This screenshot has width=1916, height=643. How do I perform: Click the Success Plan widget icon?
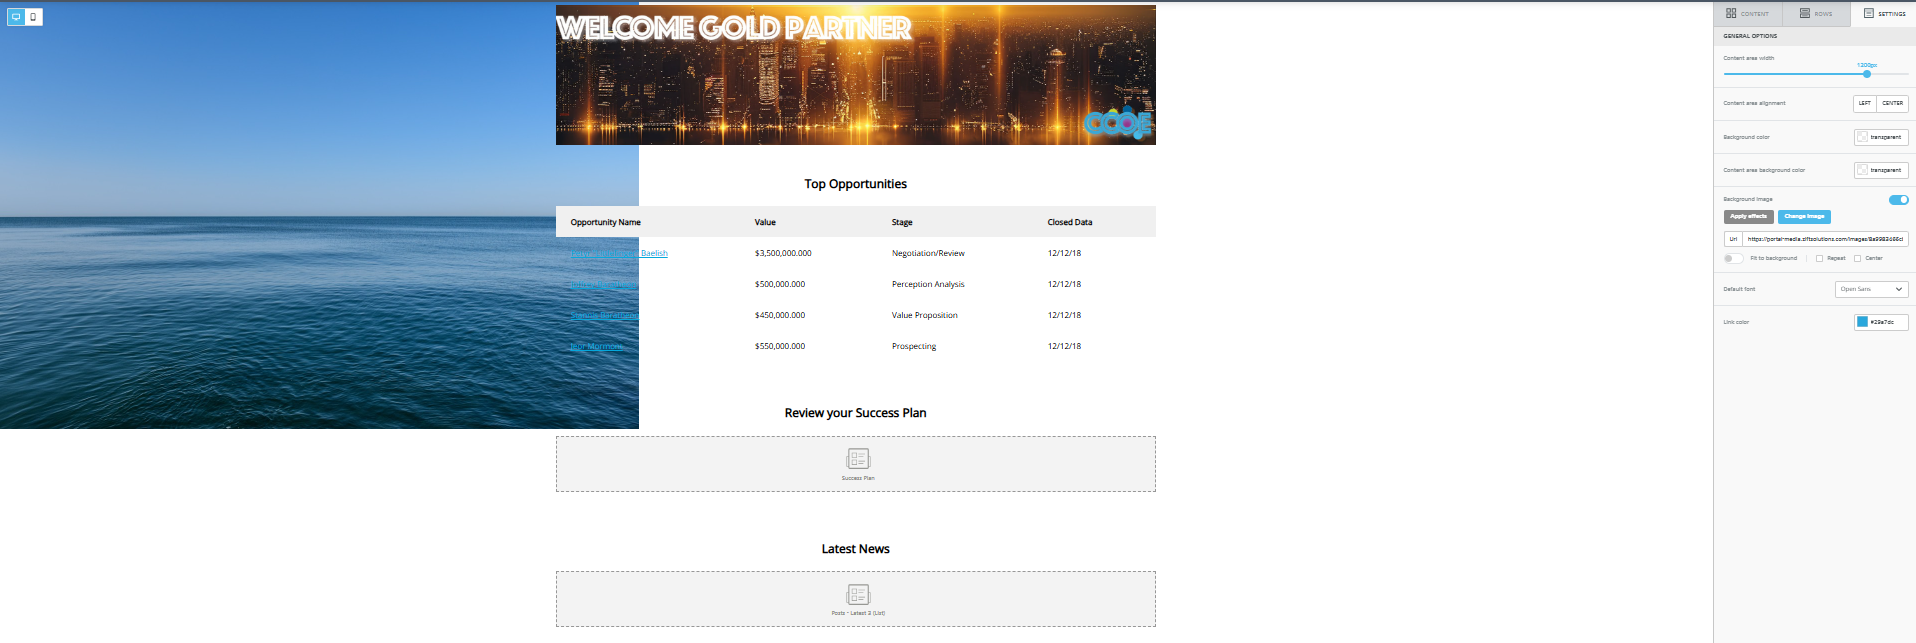click(x=858, y=459)
